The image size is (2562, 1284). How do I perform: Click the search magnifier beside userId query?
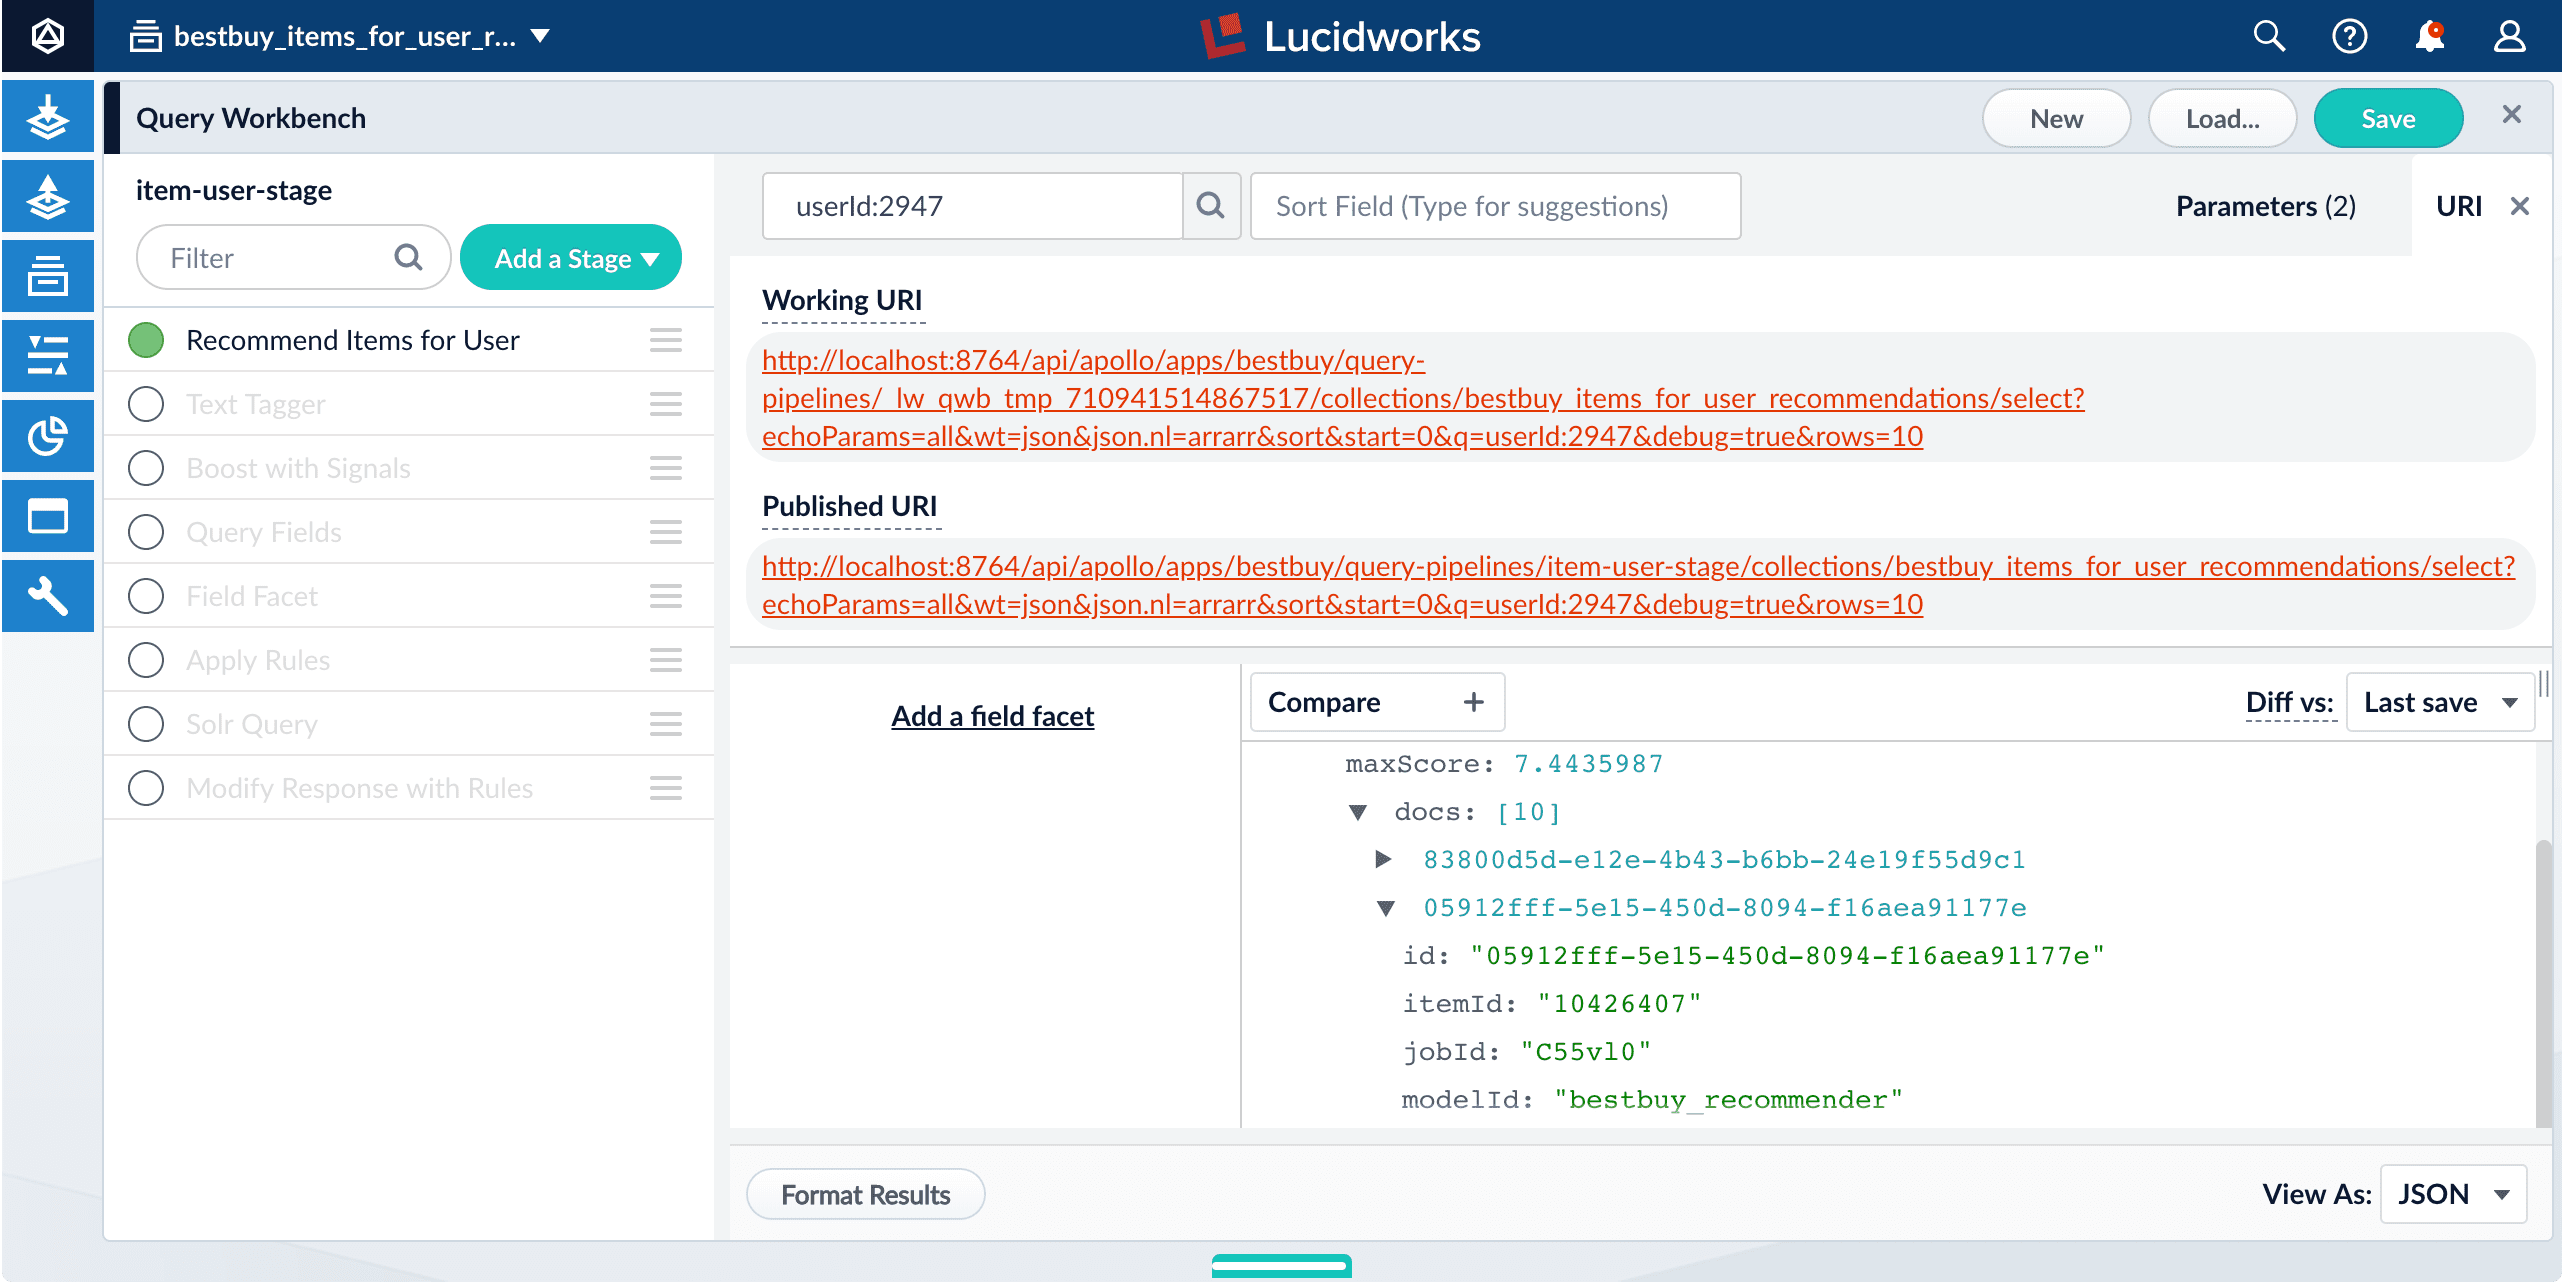1211,206
